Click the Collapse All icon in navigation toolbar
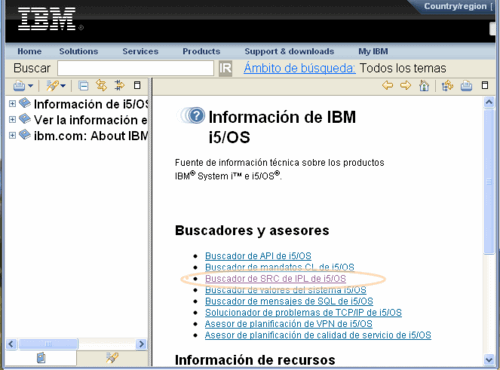Image resolution: width=500 pixels, height=370 pixels. tap(83, 86)
